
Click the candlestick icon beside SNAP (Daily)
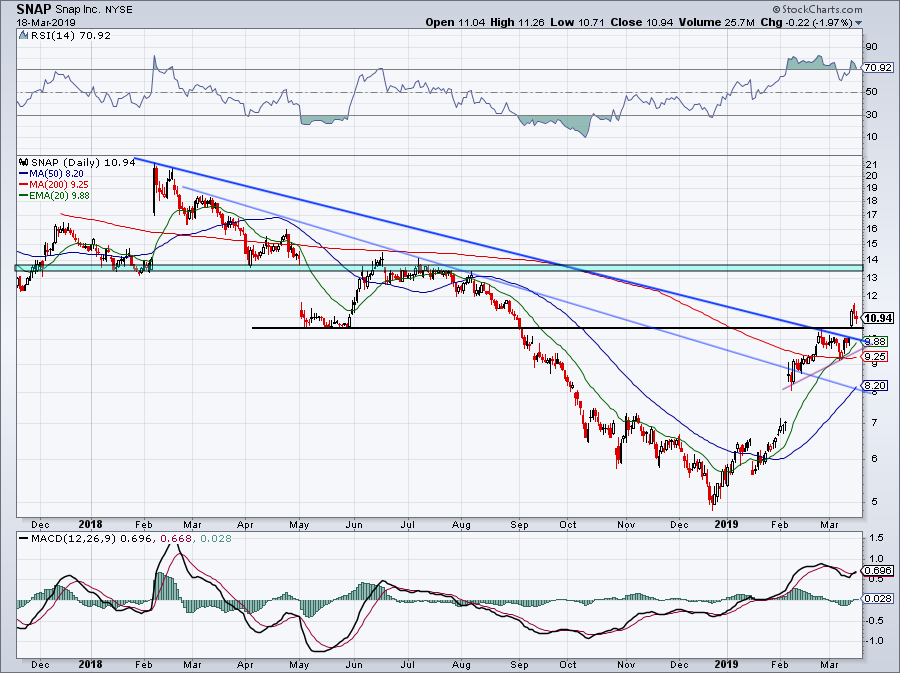pos(23,162)
